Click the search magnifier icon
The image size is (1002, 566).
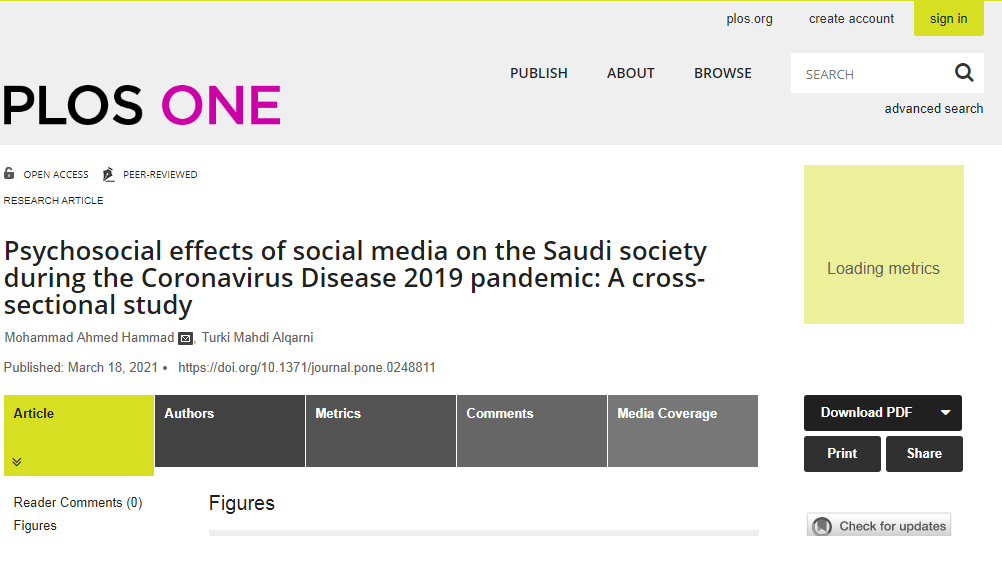click(x=964, y=73)
